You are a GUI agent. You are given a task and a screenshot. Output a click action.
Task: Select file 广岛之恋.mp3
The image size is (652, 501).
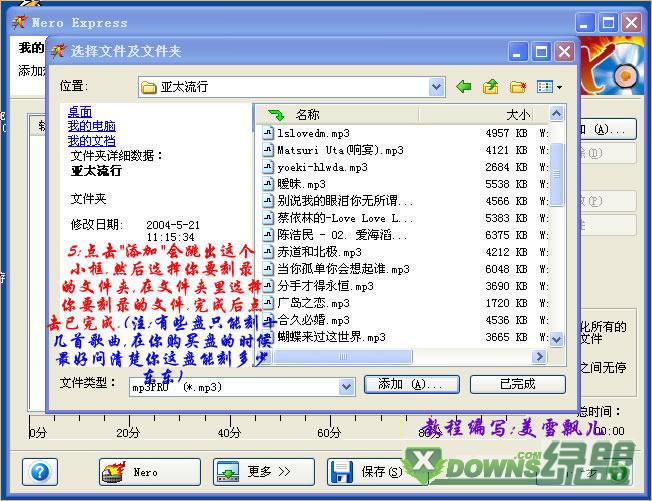(313, 304)
